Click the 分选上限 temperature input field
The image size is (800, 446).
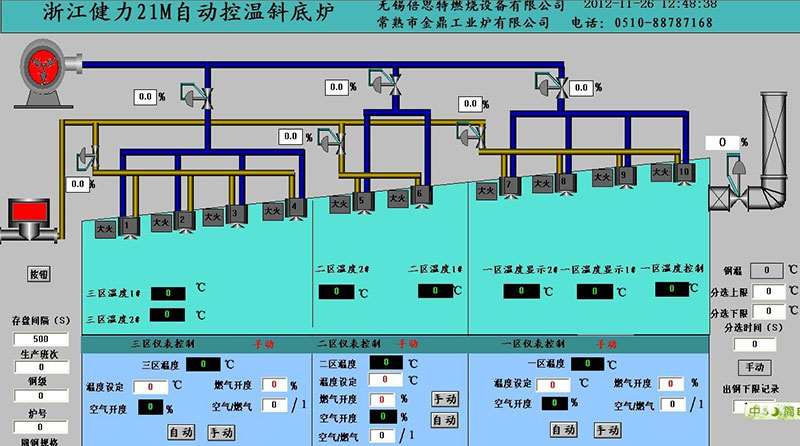pos(764,292)
